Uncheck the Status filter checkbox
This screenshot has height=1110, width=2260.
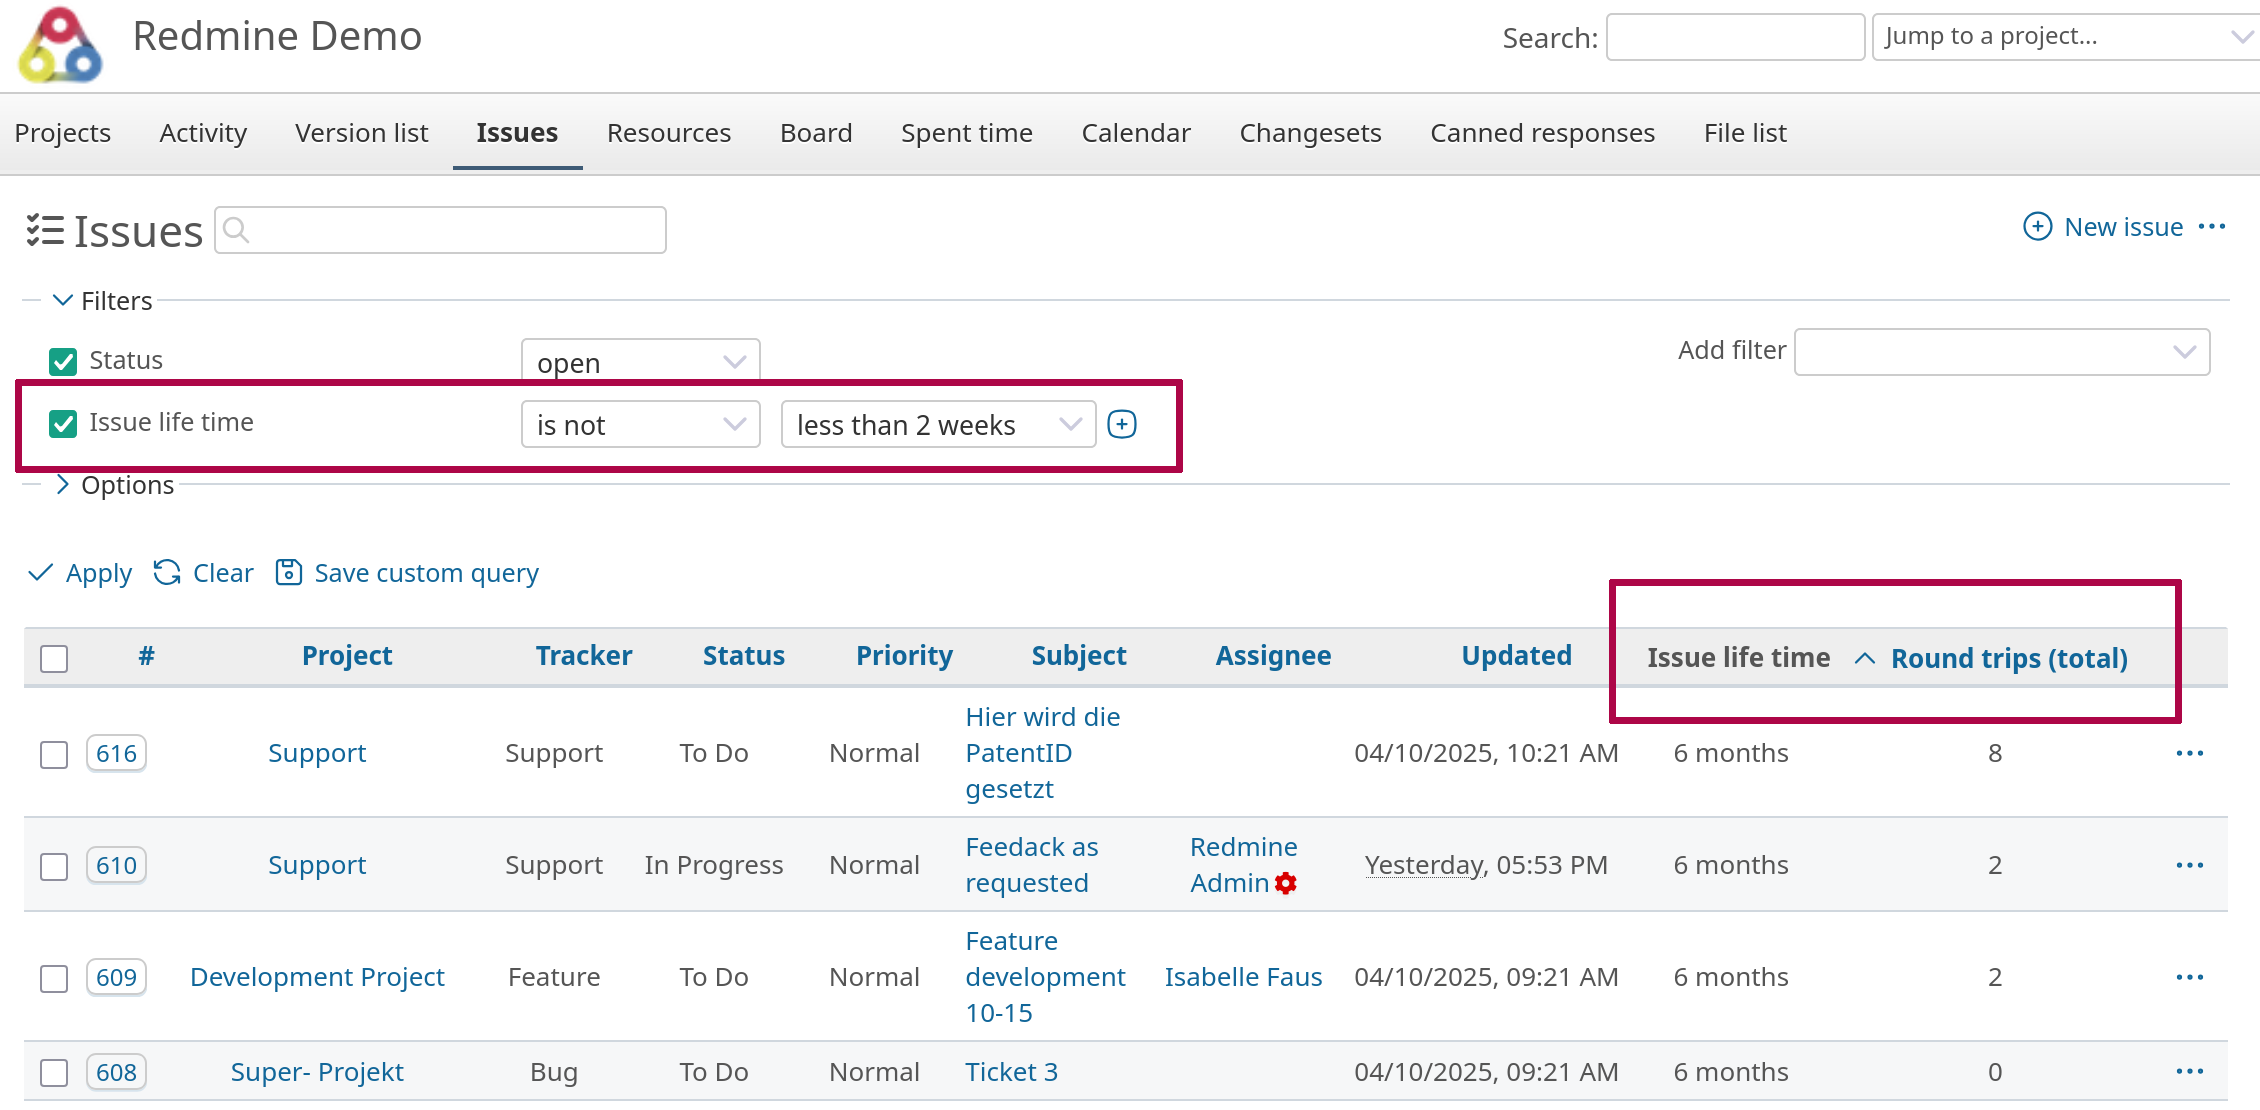[x=63, y=361]
